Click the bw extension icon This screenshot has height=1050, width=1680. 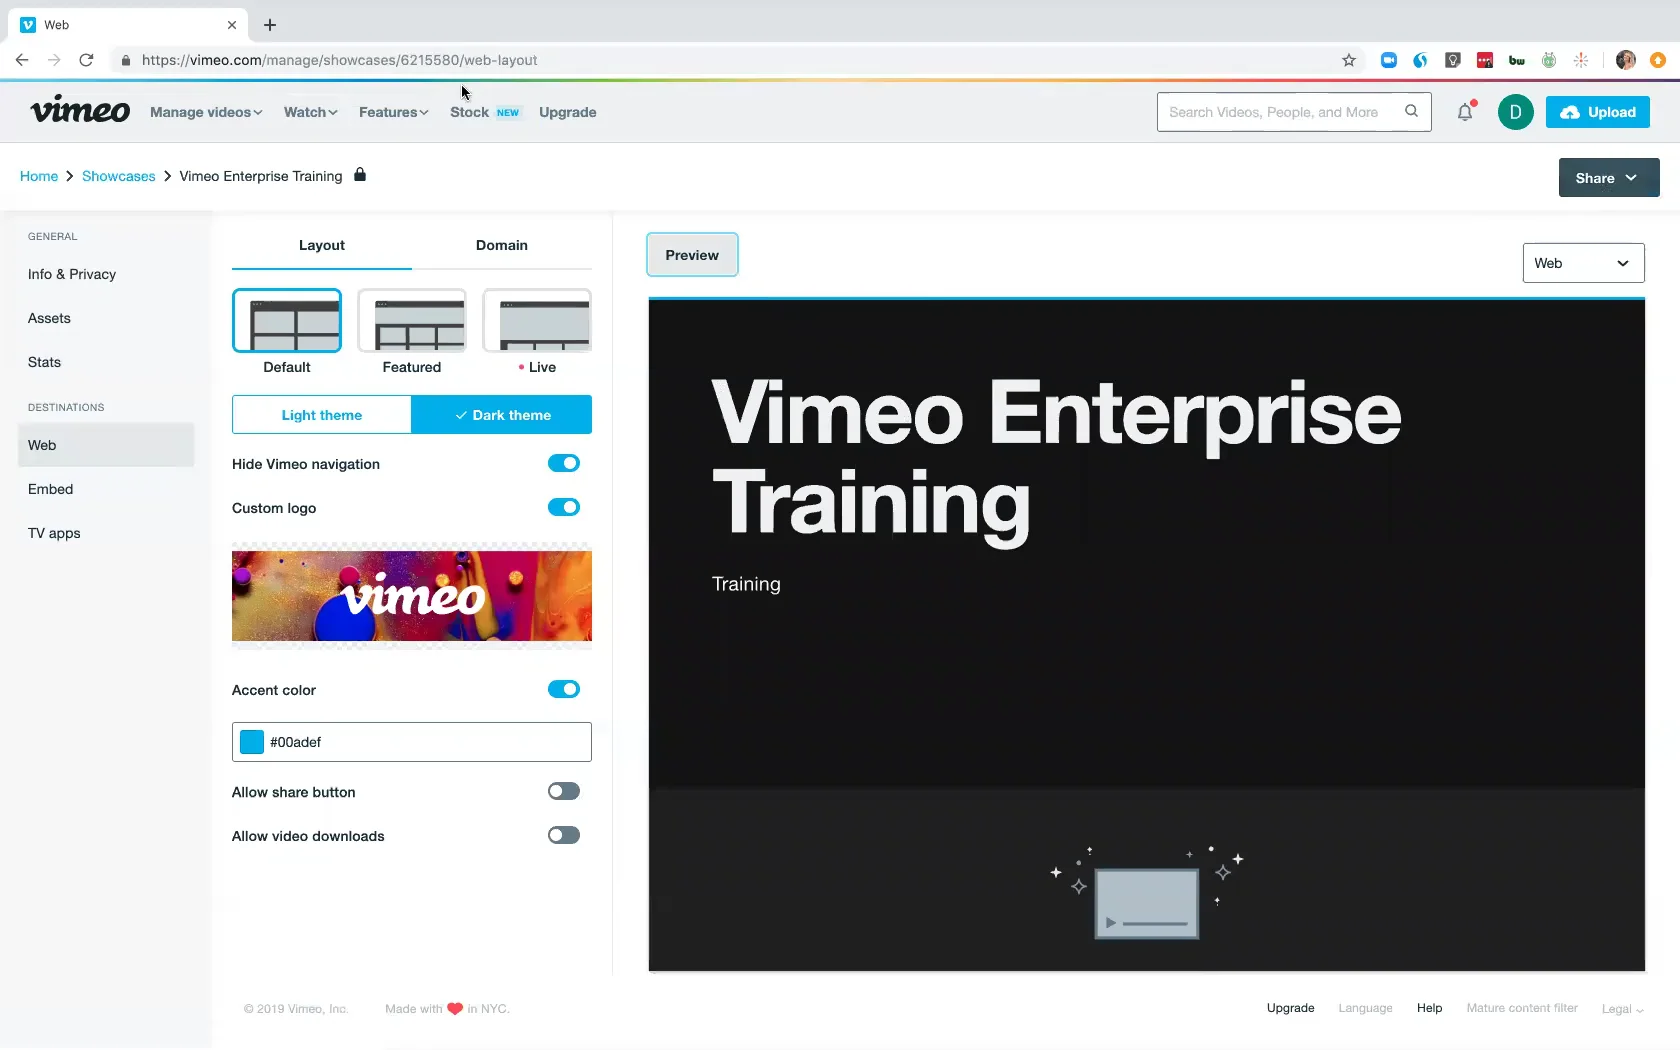[x=1517, y=60]
